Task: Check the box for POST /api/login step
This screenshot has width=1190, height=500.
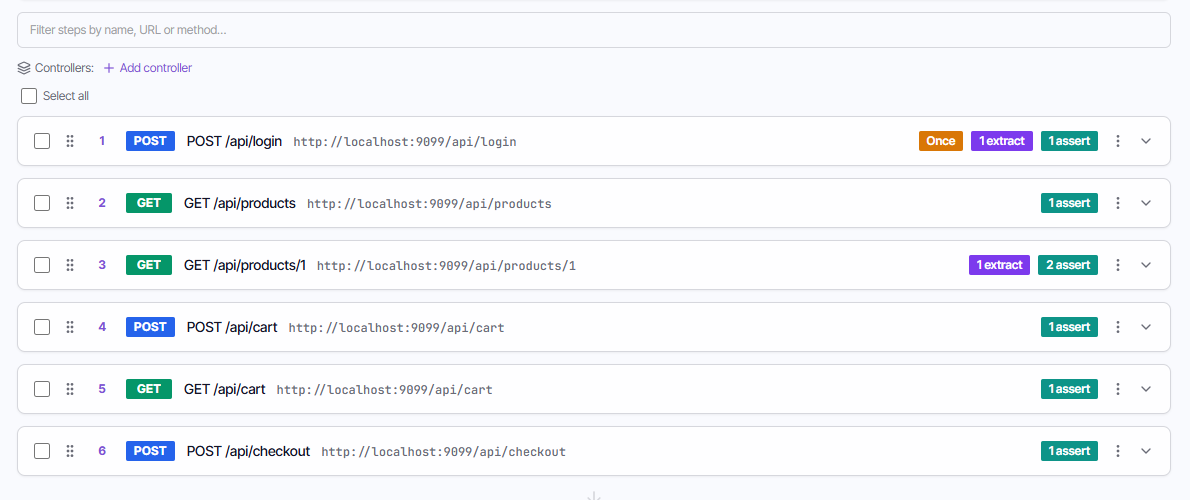Action: (x=42, y=141)
